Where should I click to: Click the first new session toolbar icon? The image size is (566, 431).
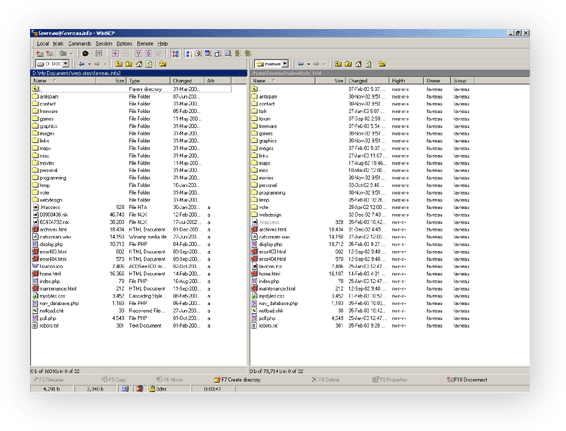pyautogui.click(x=40, y=53)
